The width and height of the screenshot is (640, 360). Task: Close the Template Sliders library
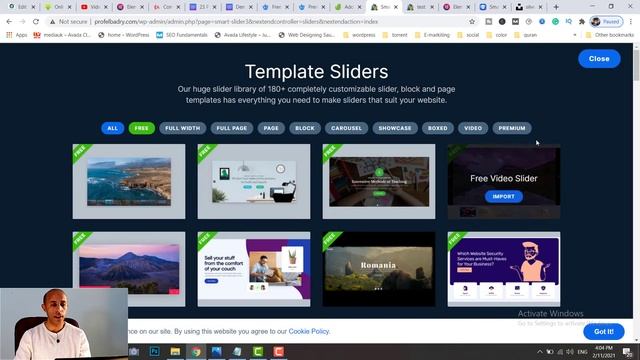pyautogui.click(x=599, y=59)
